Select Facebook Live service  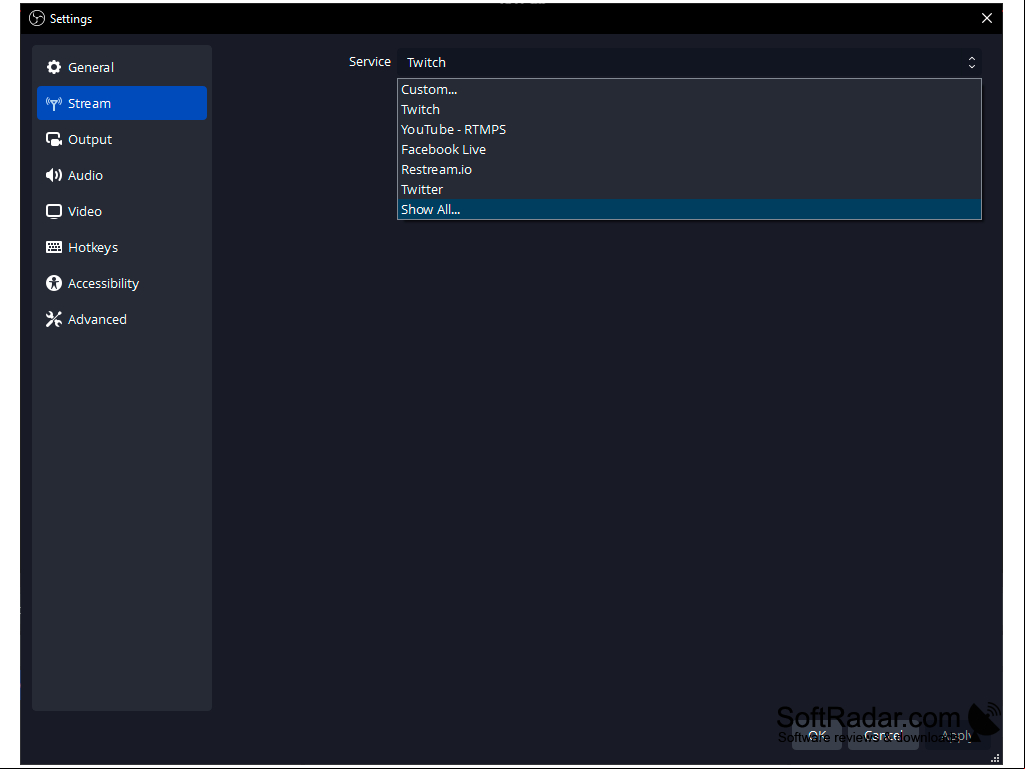[x=689, y=149]
